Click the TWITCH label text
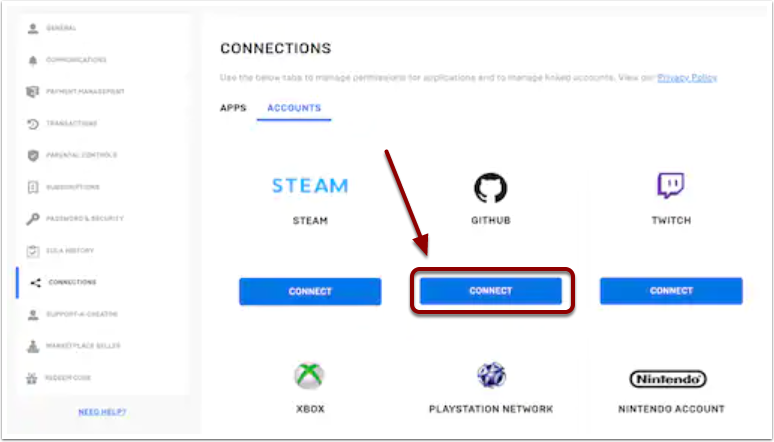The image size is (774, 442). pyautogui.click(x=671, y=221)
